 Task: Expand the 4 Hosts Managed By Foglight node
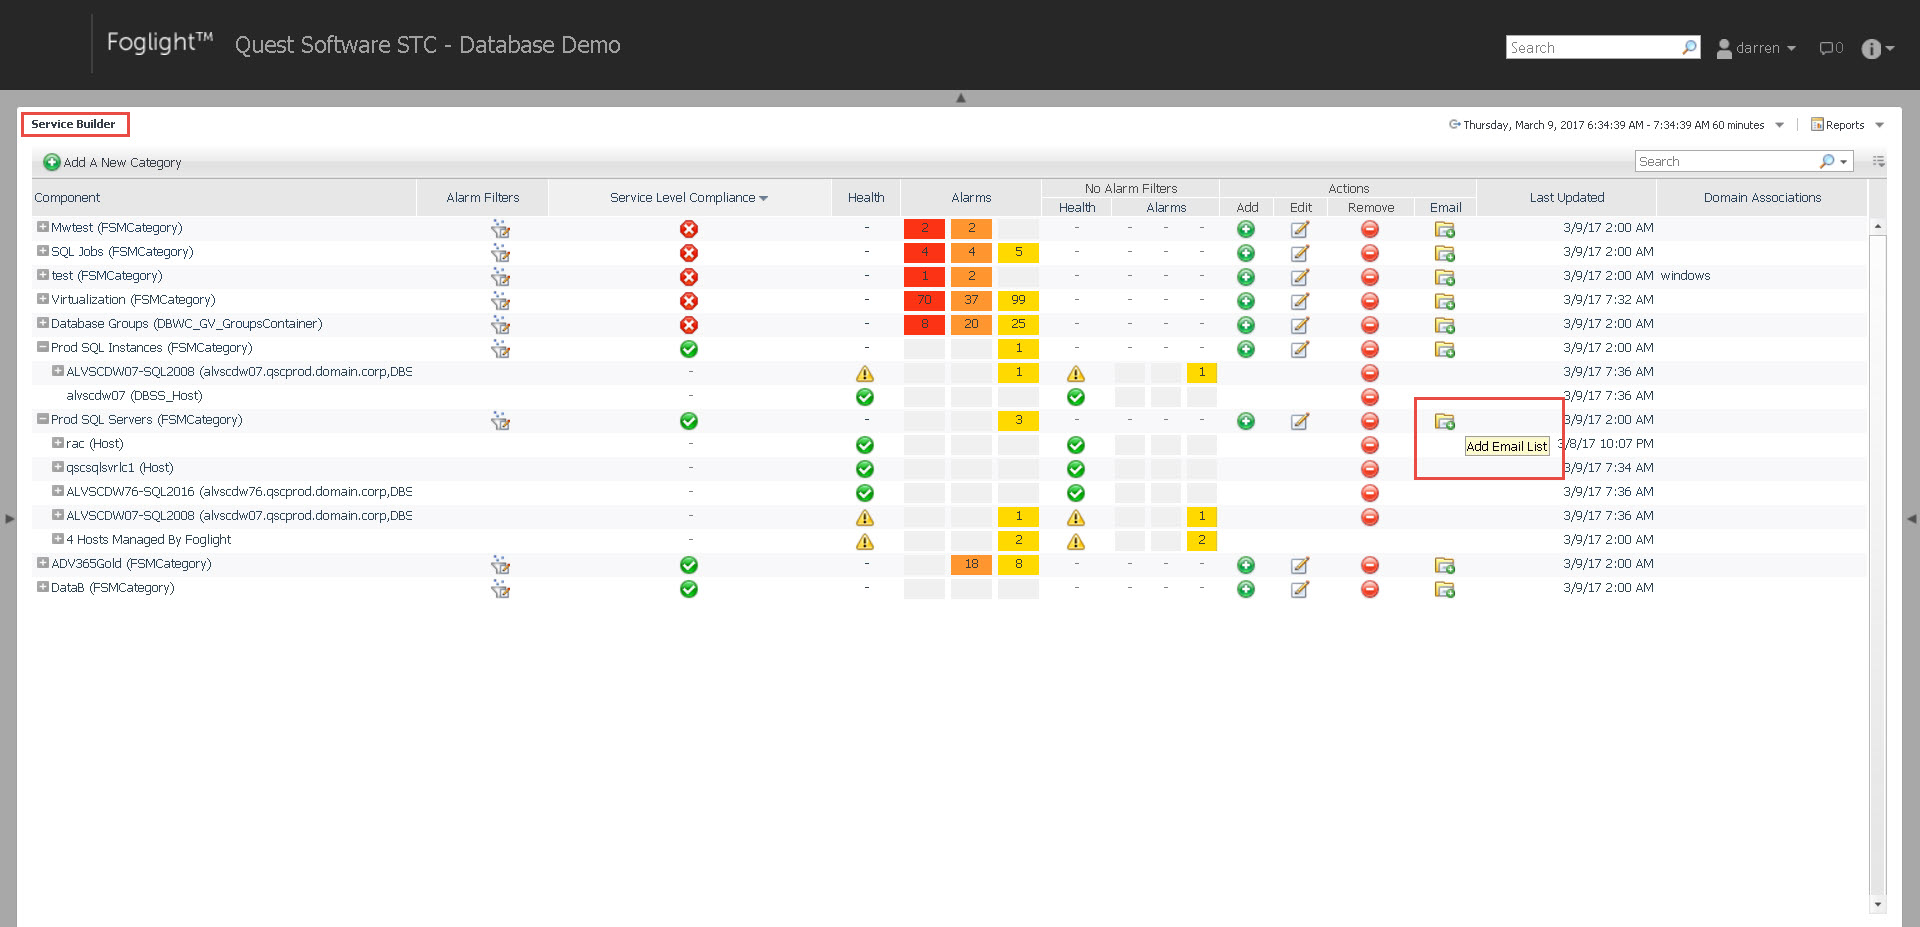58,539
